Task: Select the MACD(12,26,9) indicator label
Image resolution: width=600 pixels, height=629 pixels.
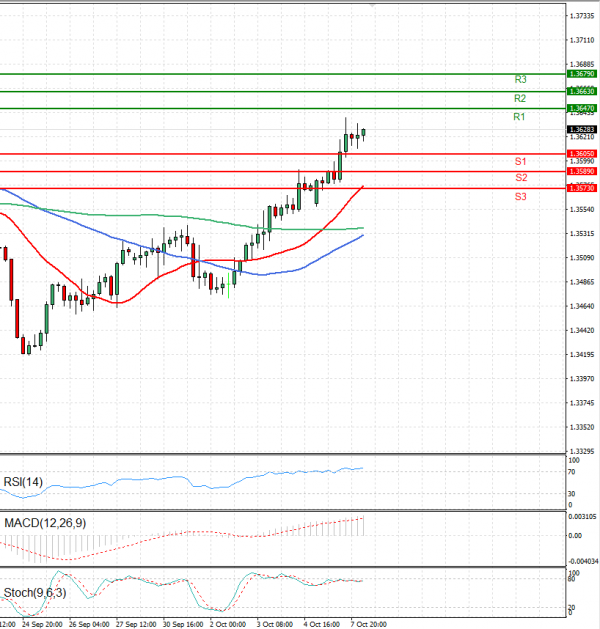Action: pyautogui.click(x=45, y=523)
